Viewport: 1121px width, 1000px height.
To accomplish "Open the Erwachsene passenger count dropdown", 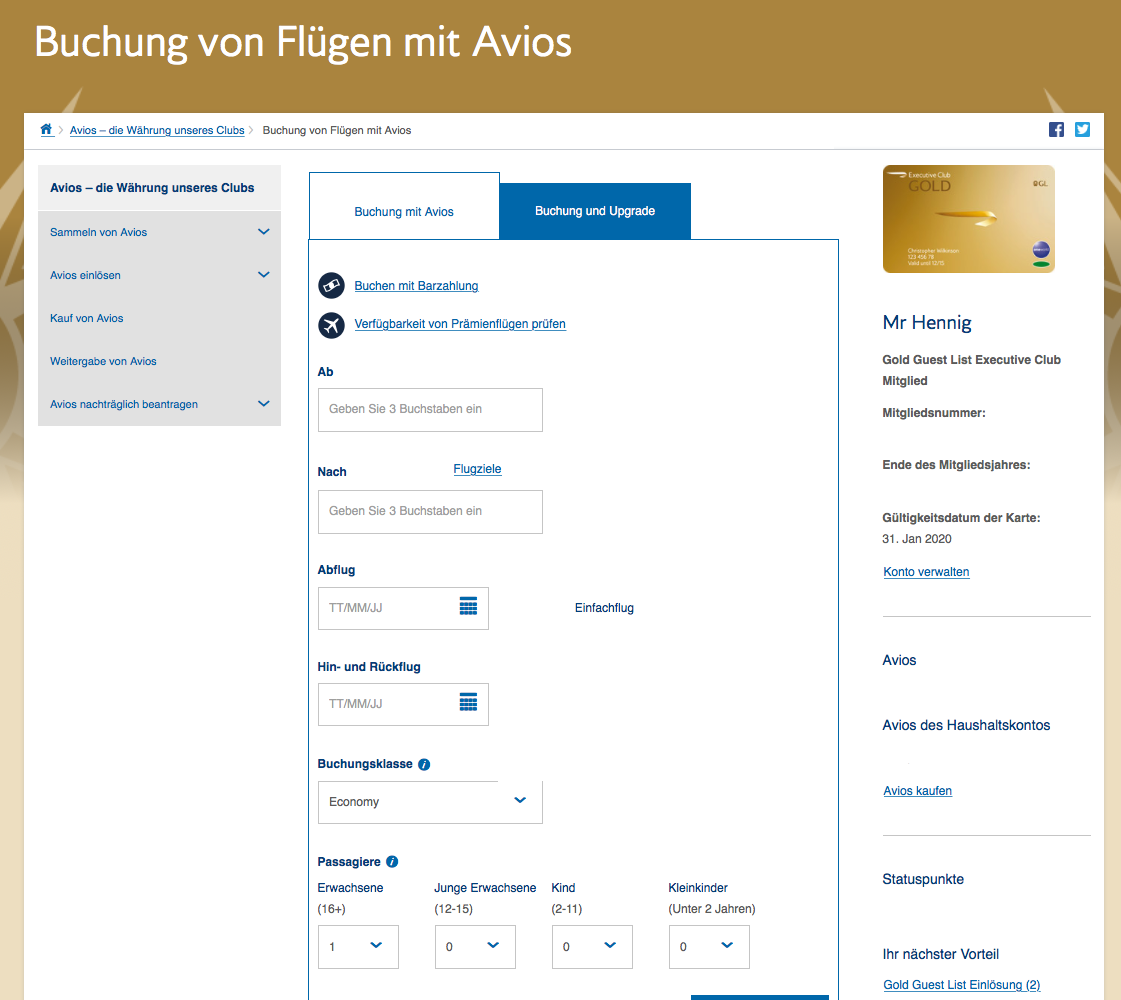I will (358, 946).
